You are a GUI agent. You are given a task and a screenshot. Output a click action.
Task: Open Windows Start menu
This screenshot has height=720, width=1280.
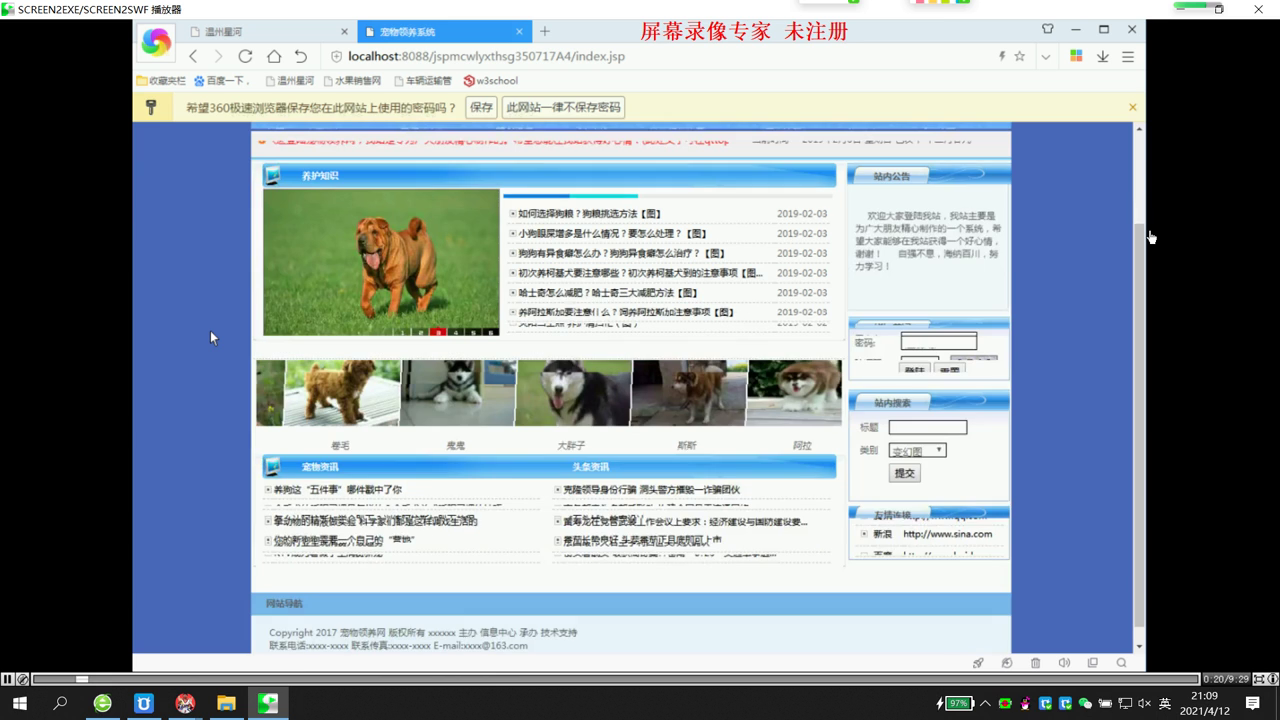pos(19,704)
